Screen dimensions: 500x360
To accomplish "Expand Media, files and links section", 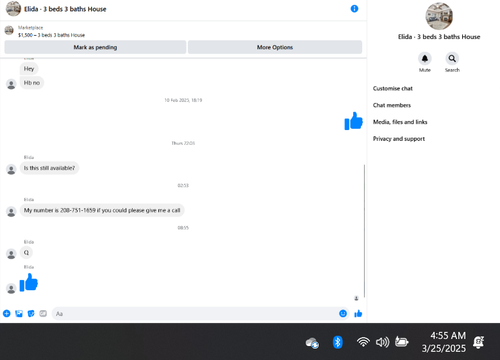I will (x=400, y=122).
